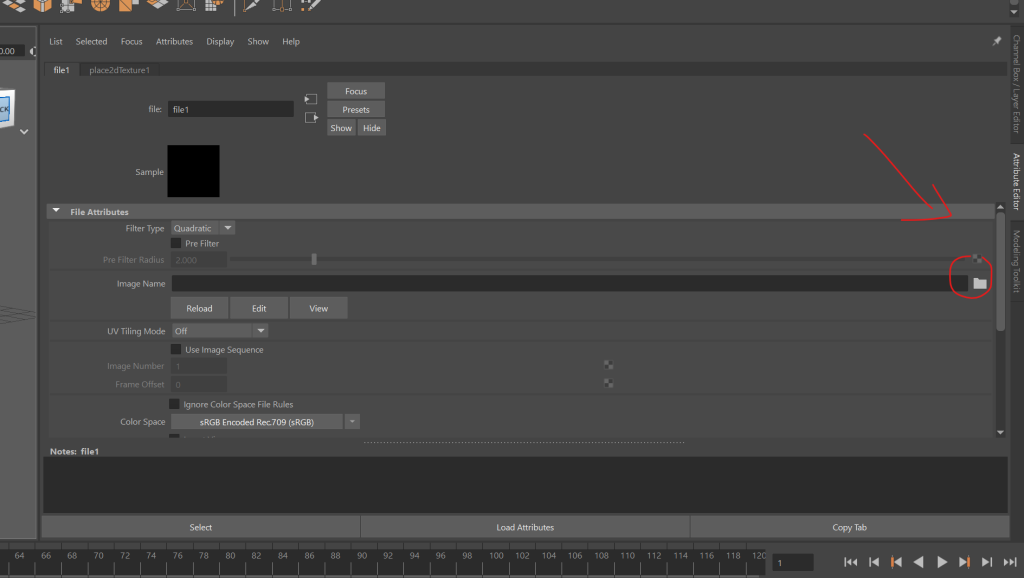
Task: Click the pin icon in Attribute Editor
Action: point(996,42)
